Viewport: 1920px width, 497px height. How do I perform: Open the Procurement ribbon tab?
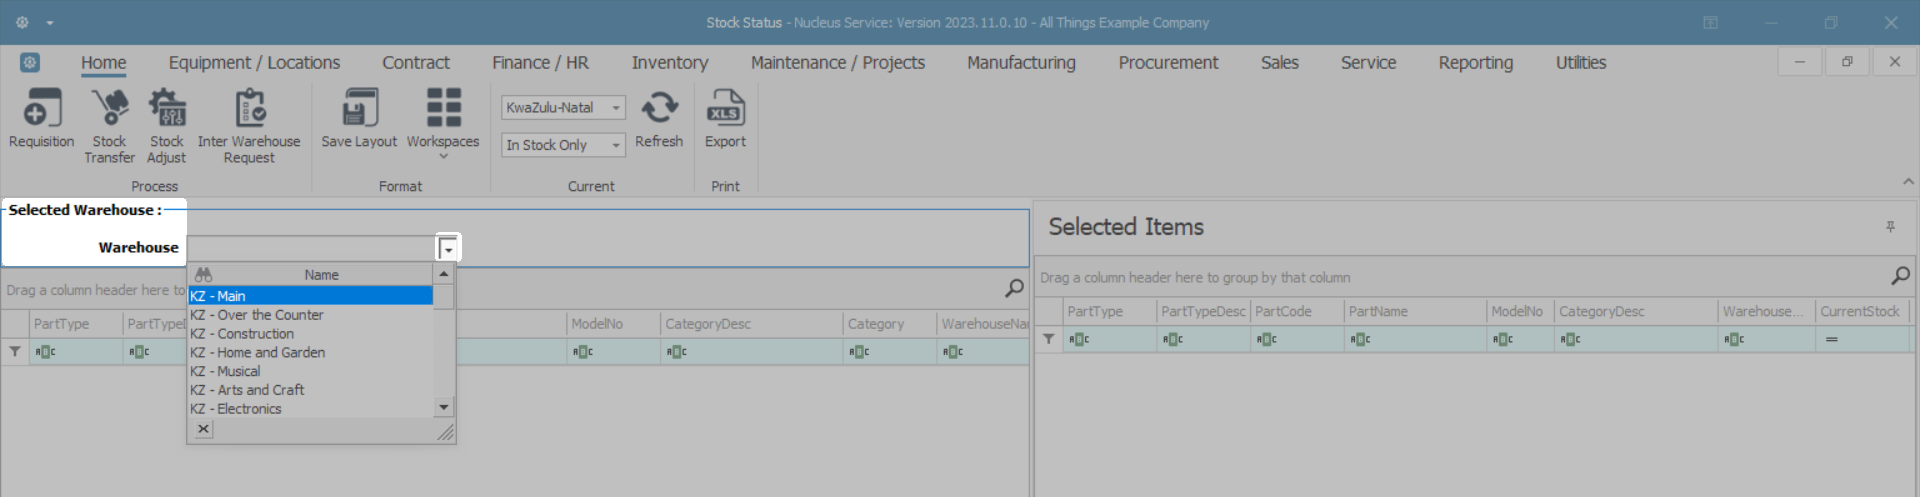pos(1168,63)
